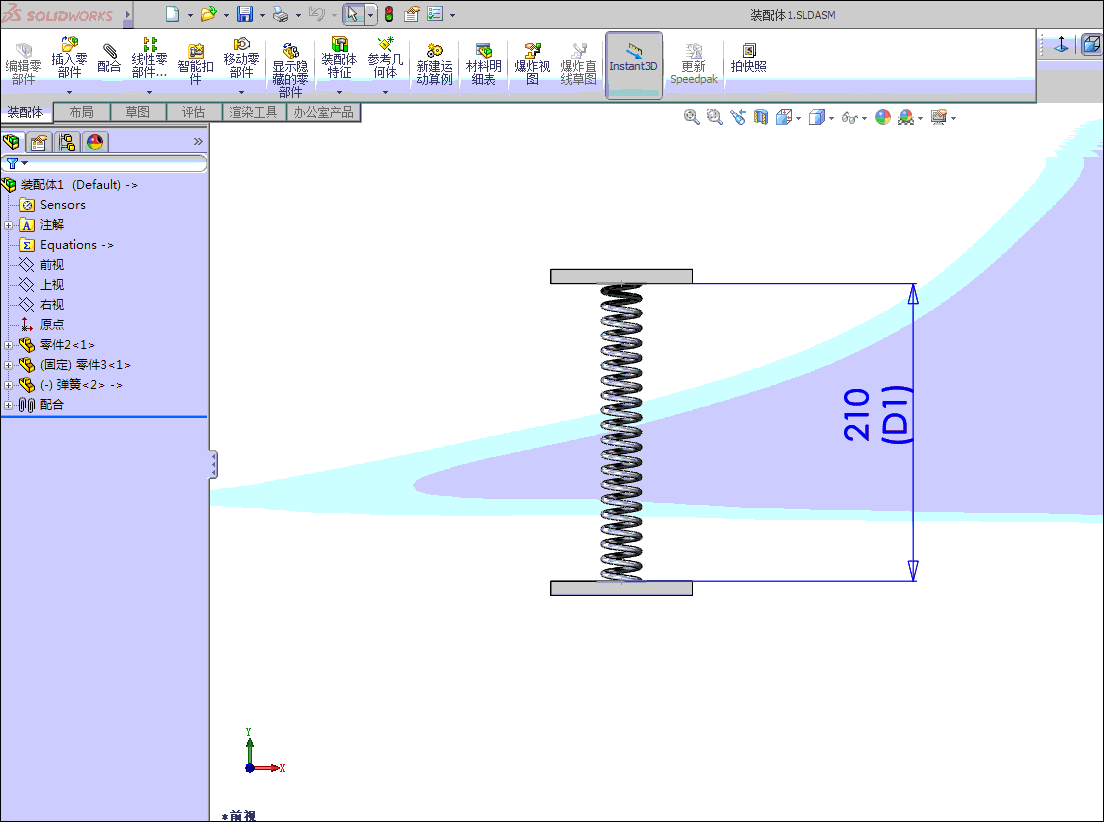Toggle Hide/Show Items glasses icon

[x=850, y=118]
